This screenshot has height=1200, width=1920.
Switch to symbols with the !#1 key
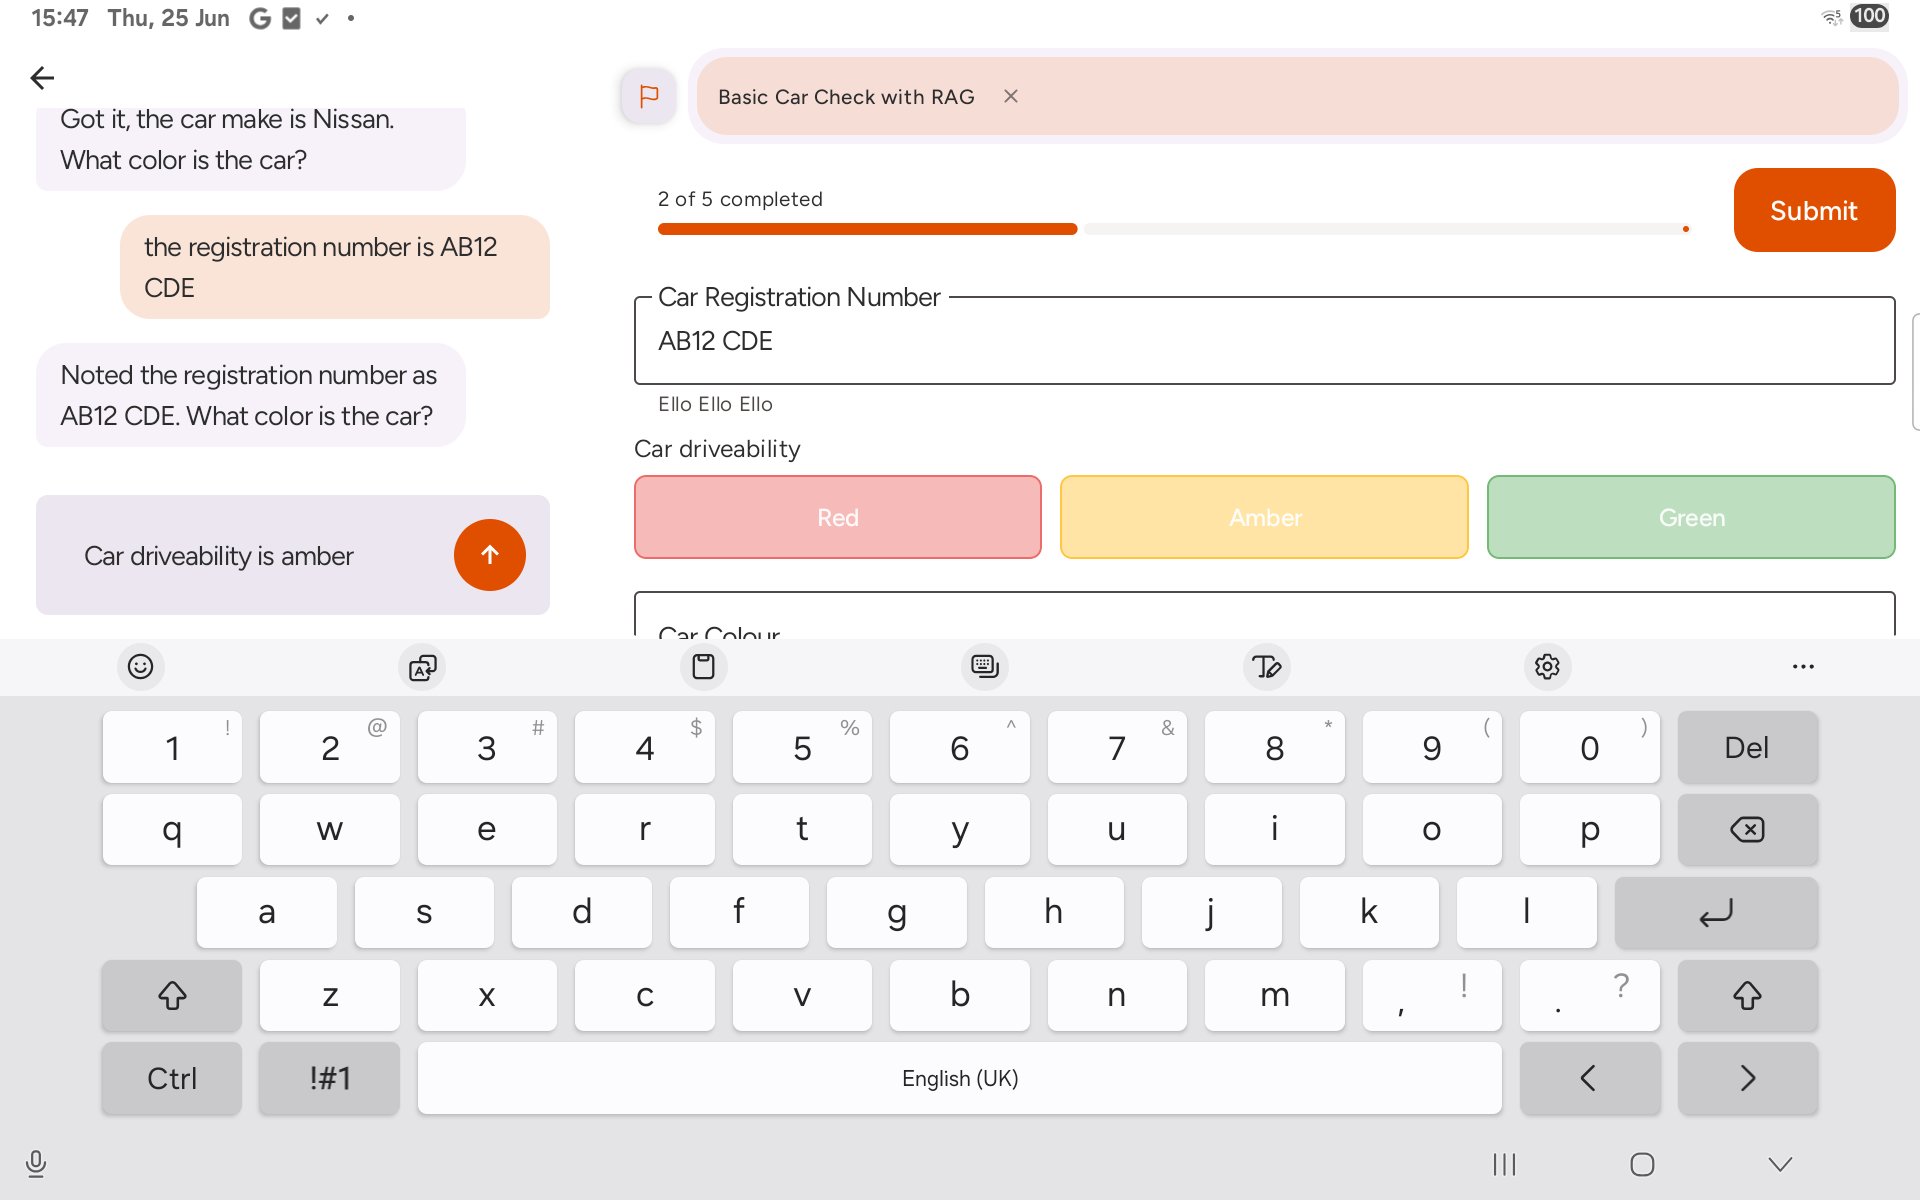[x=329, y=1078]
